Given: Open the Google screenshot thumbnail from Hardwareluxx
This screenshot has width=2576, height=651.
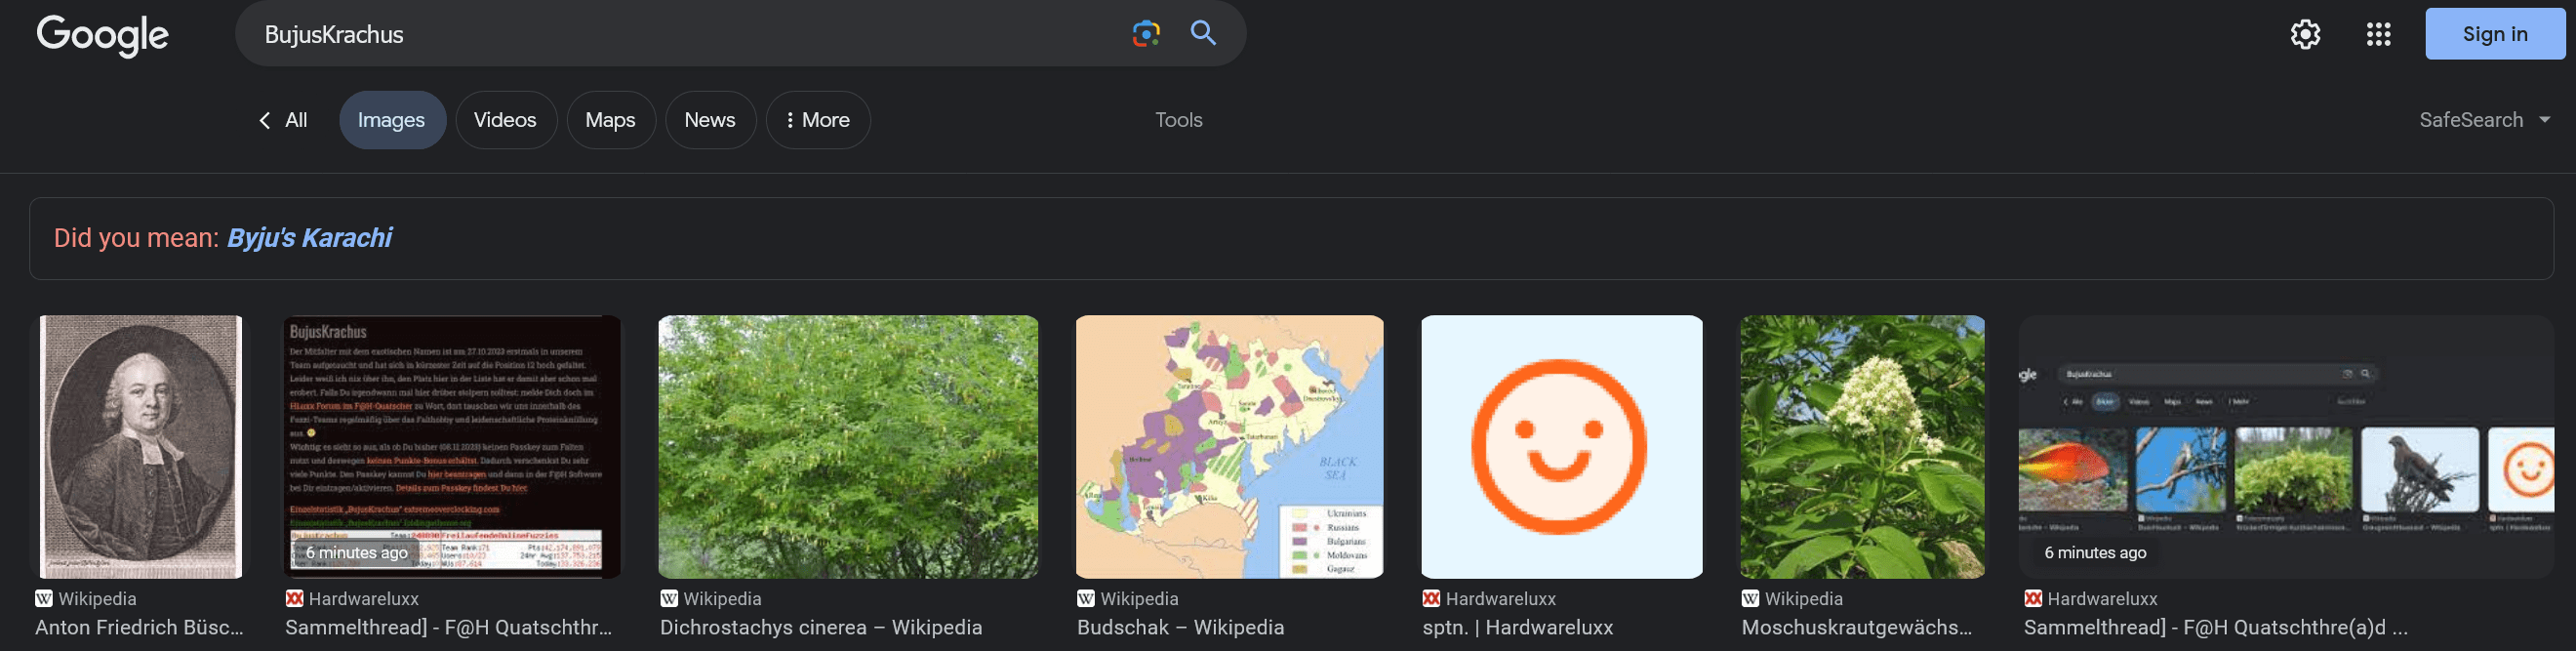Looking at the screenshot, I should point(2286,447).
